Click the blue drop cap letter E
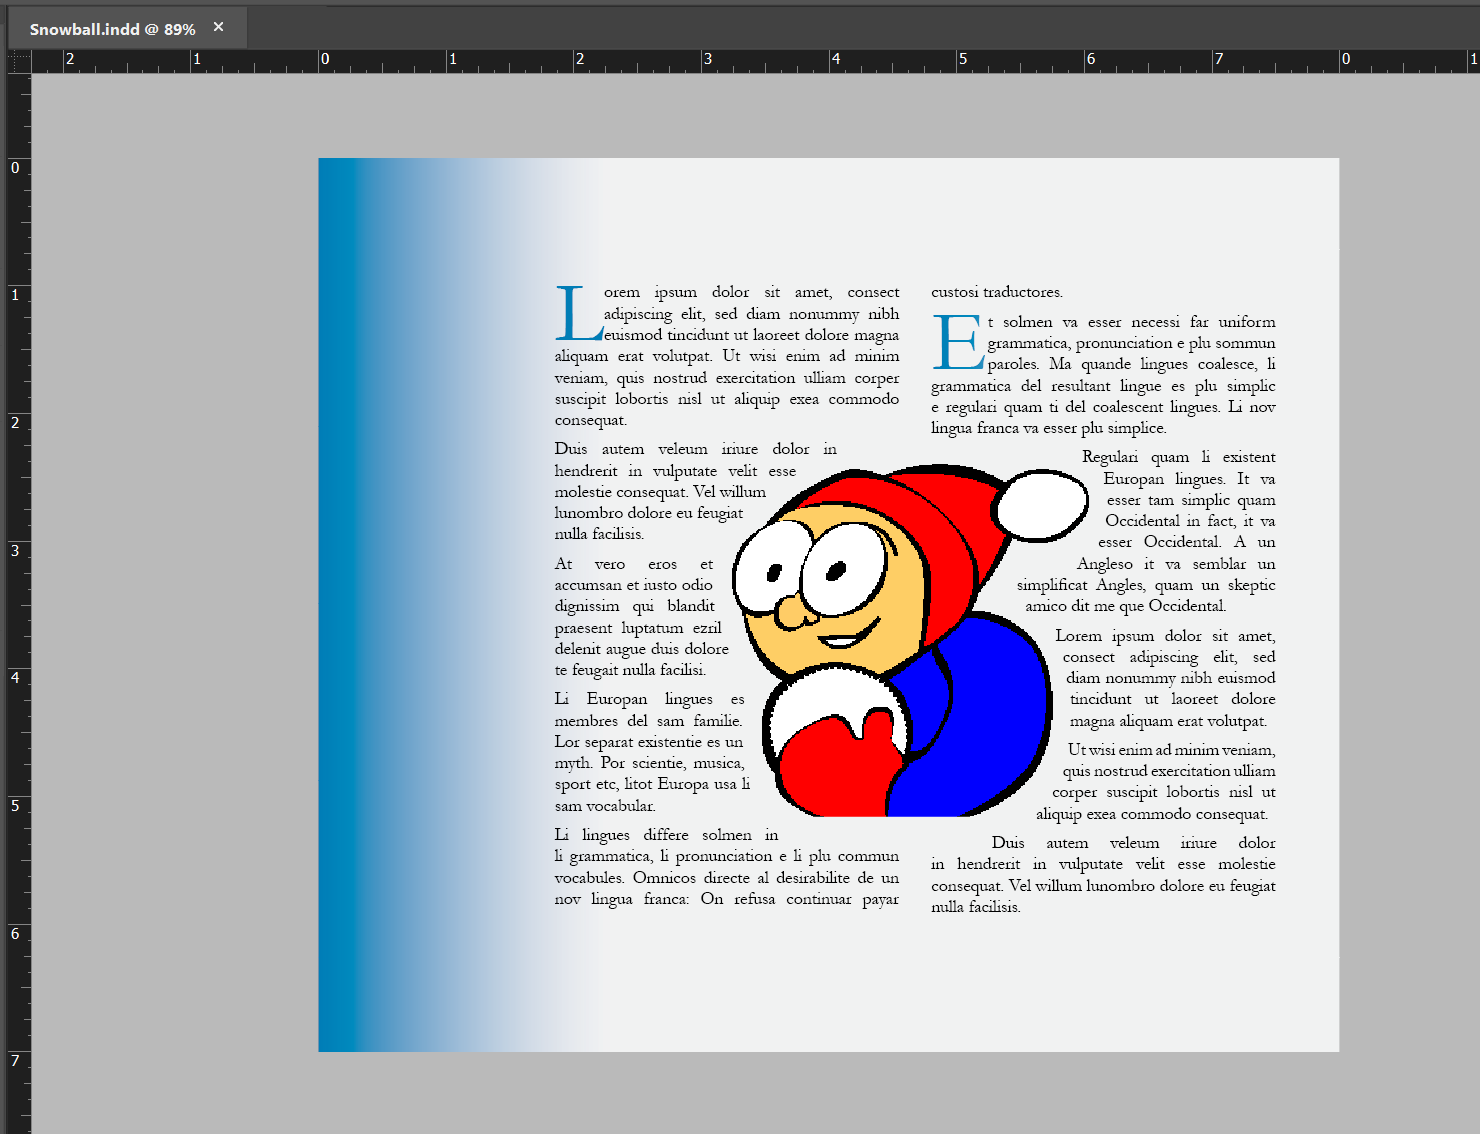This screenshot has width=1480, height=1134. [x=957, y=343]
